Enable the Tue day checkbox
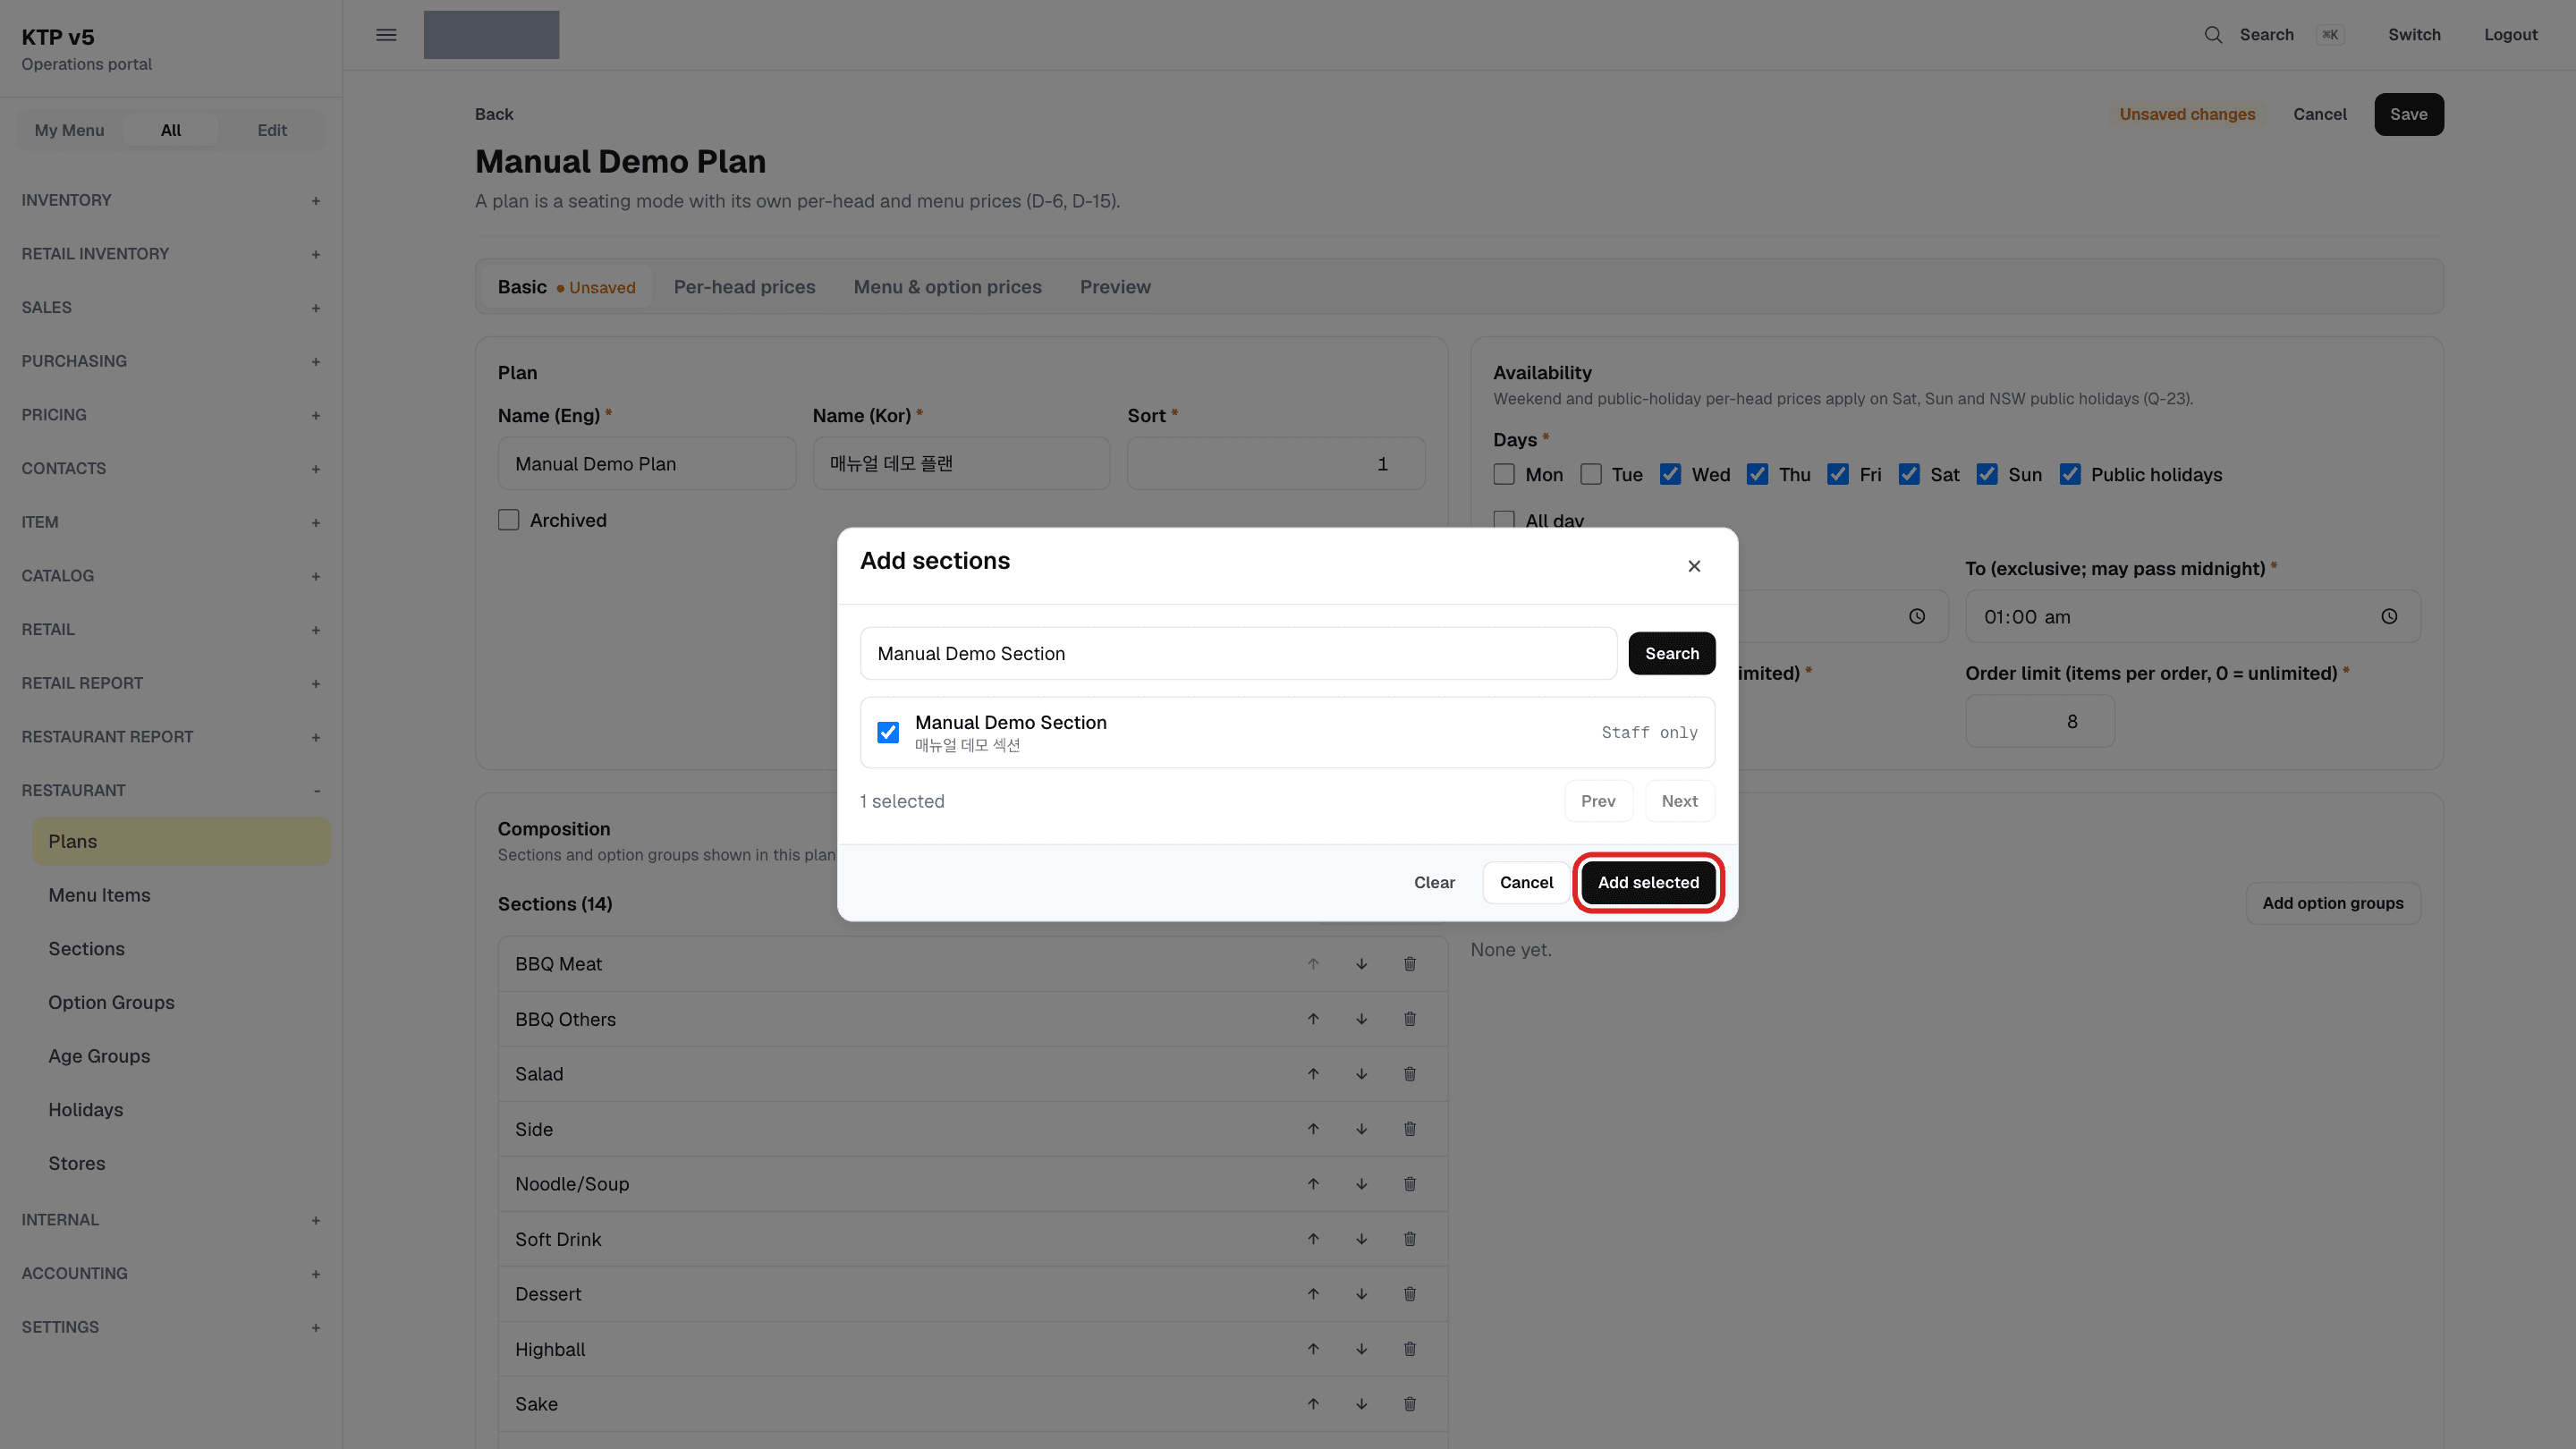Viewport: 2576px width, 1449px height. 1591,475
